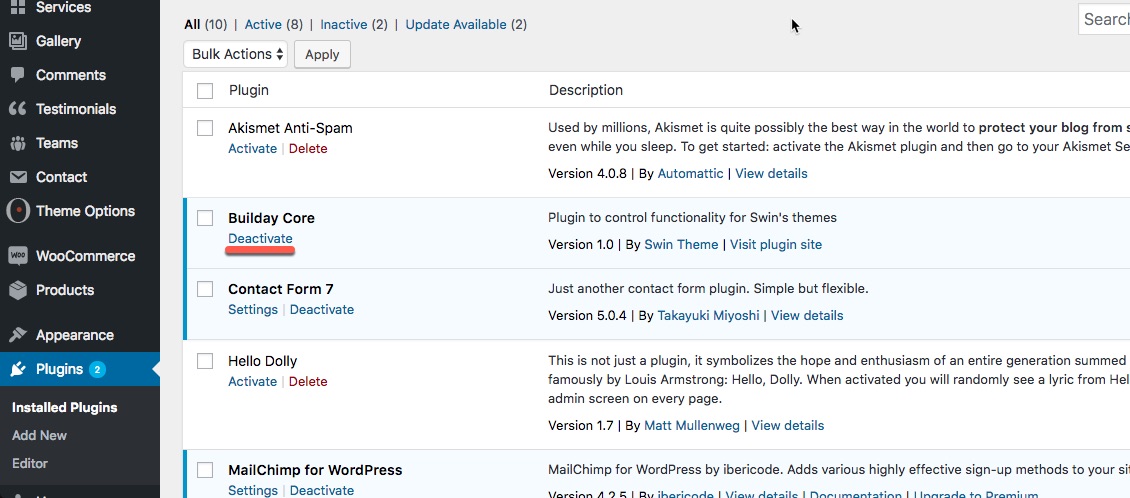Activate the Akismet Anti-Spam plugin
This screenshot has width=1130, height=498.
(x=252, y=148)
